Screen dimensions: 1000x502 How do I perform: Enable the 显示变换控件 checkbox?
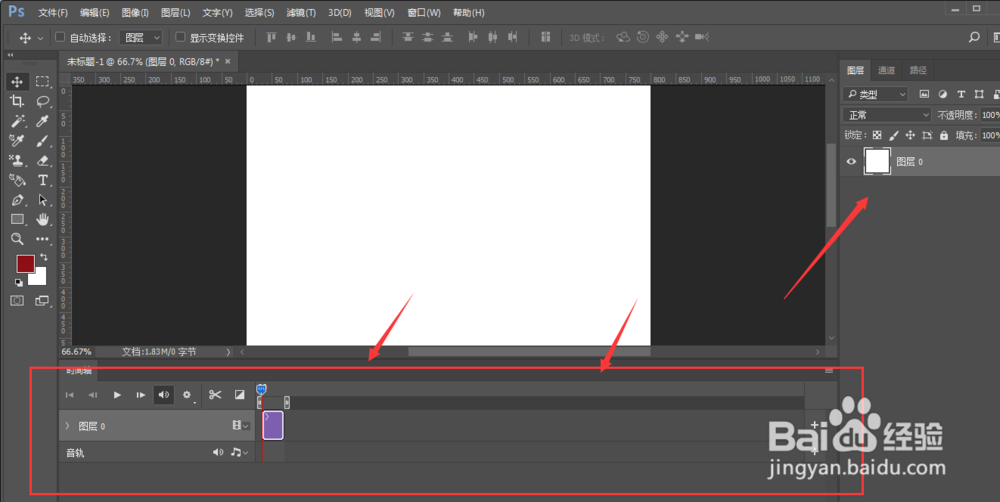(x=180, y=37)
